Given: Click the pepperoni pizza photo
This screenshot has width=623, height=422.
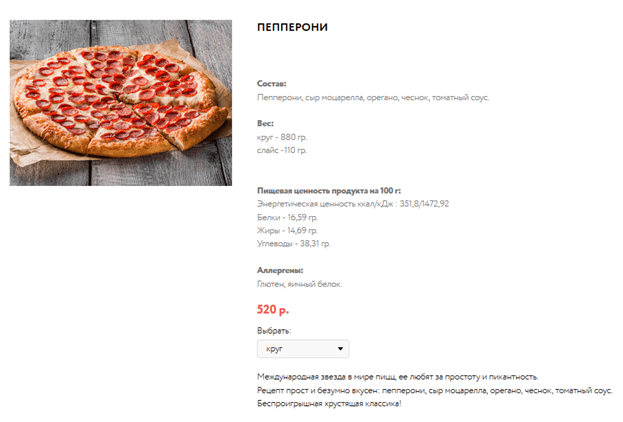Looking at the screenshot, I should tap(121, 103).
